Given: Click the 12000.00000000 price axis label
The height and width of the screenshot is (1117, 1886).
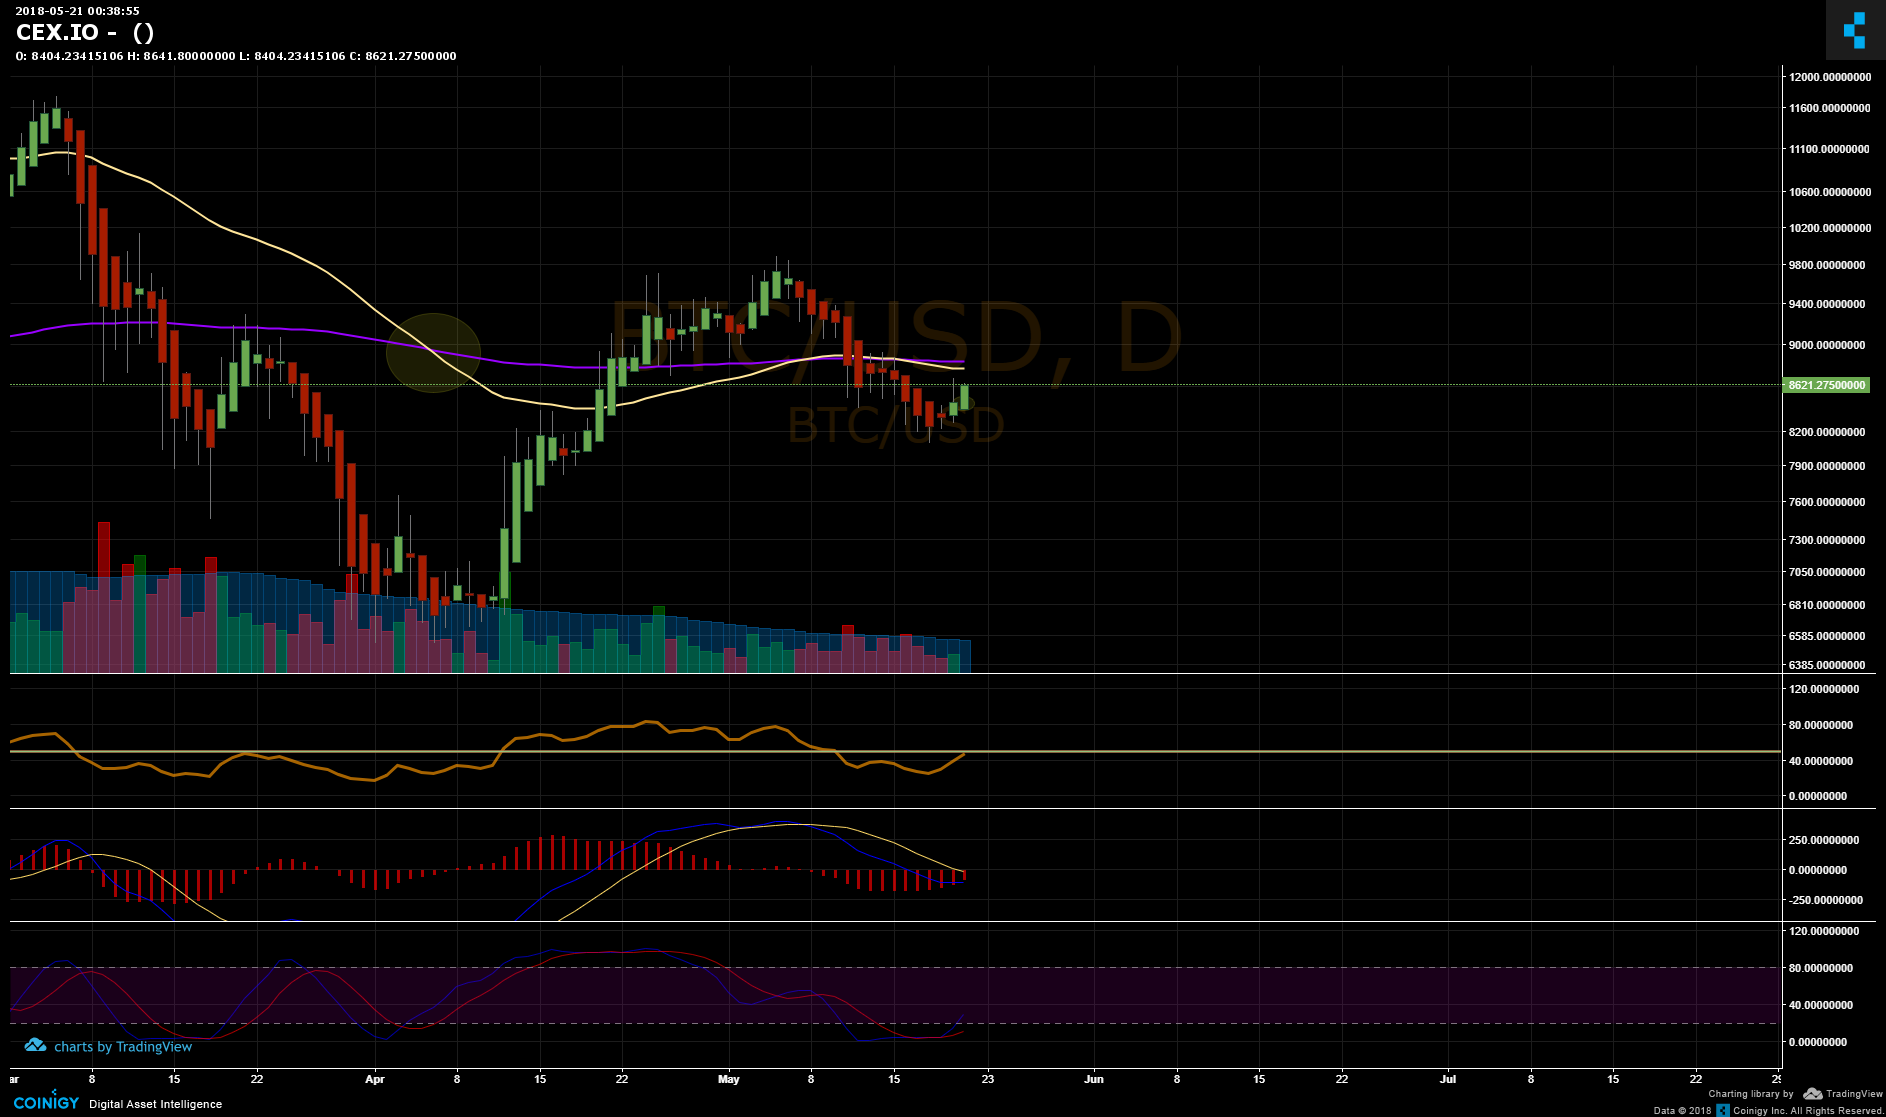Looking at the screenshot, I should tap(1830, 77).
